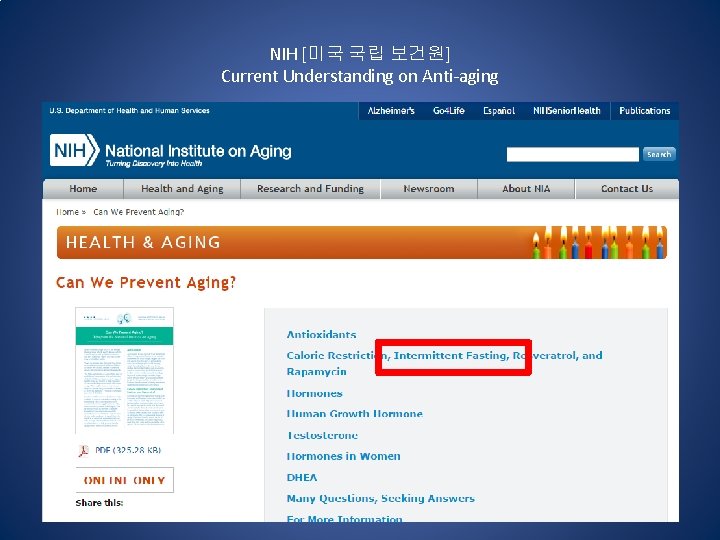Open Calorie Restriction, Intermittent Fasting link
Viewport: 720px width, 540px height.
[444, 363]
